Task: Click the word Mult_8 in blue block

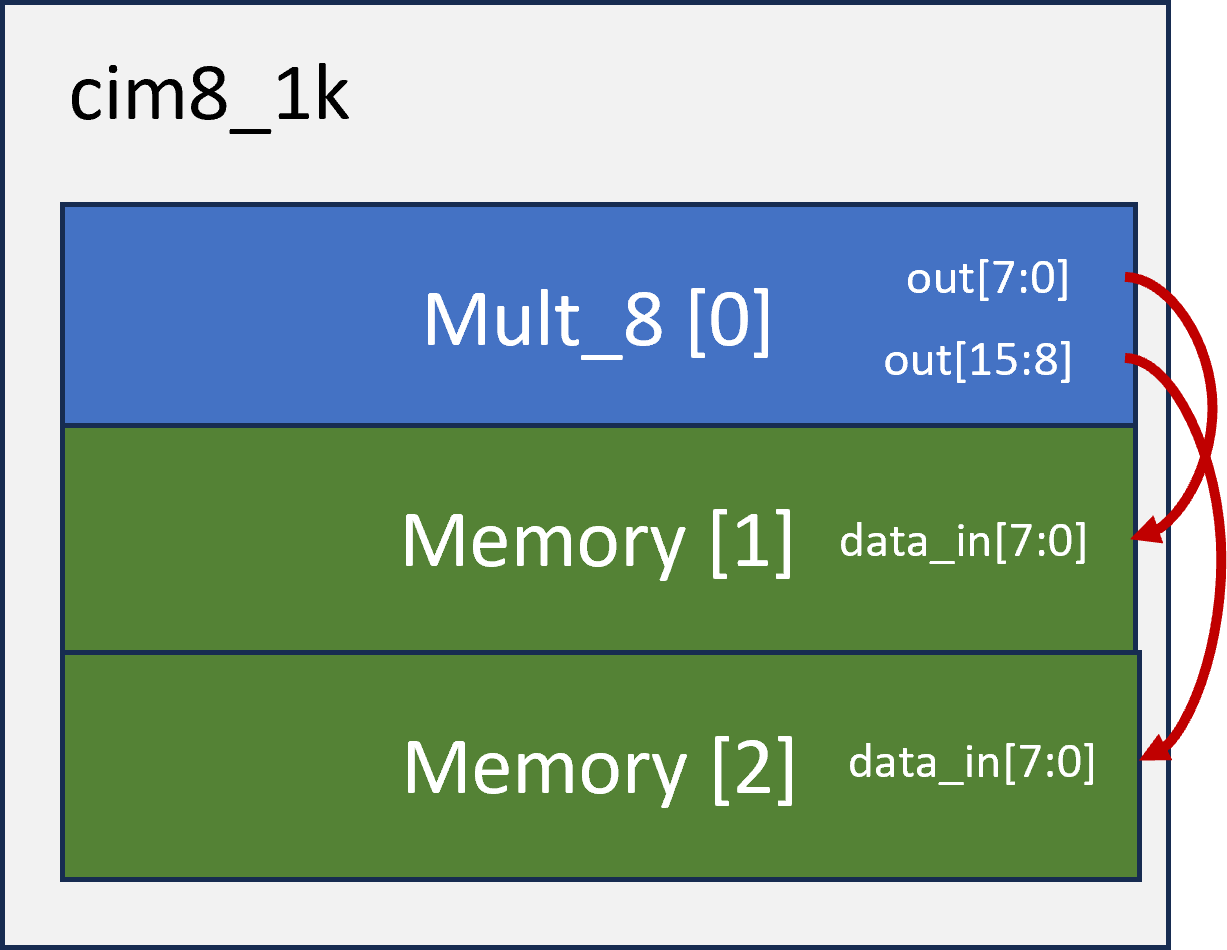Action: click(x=543, y=321)
